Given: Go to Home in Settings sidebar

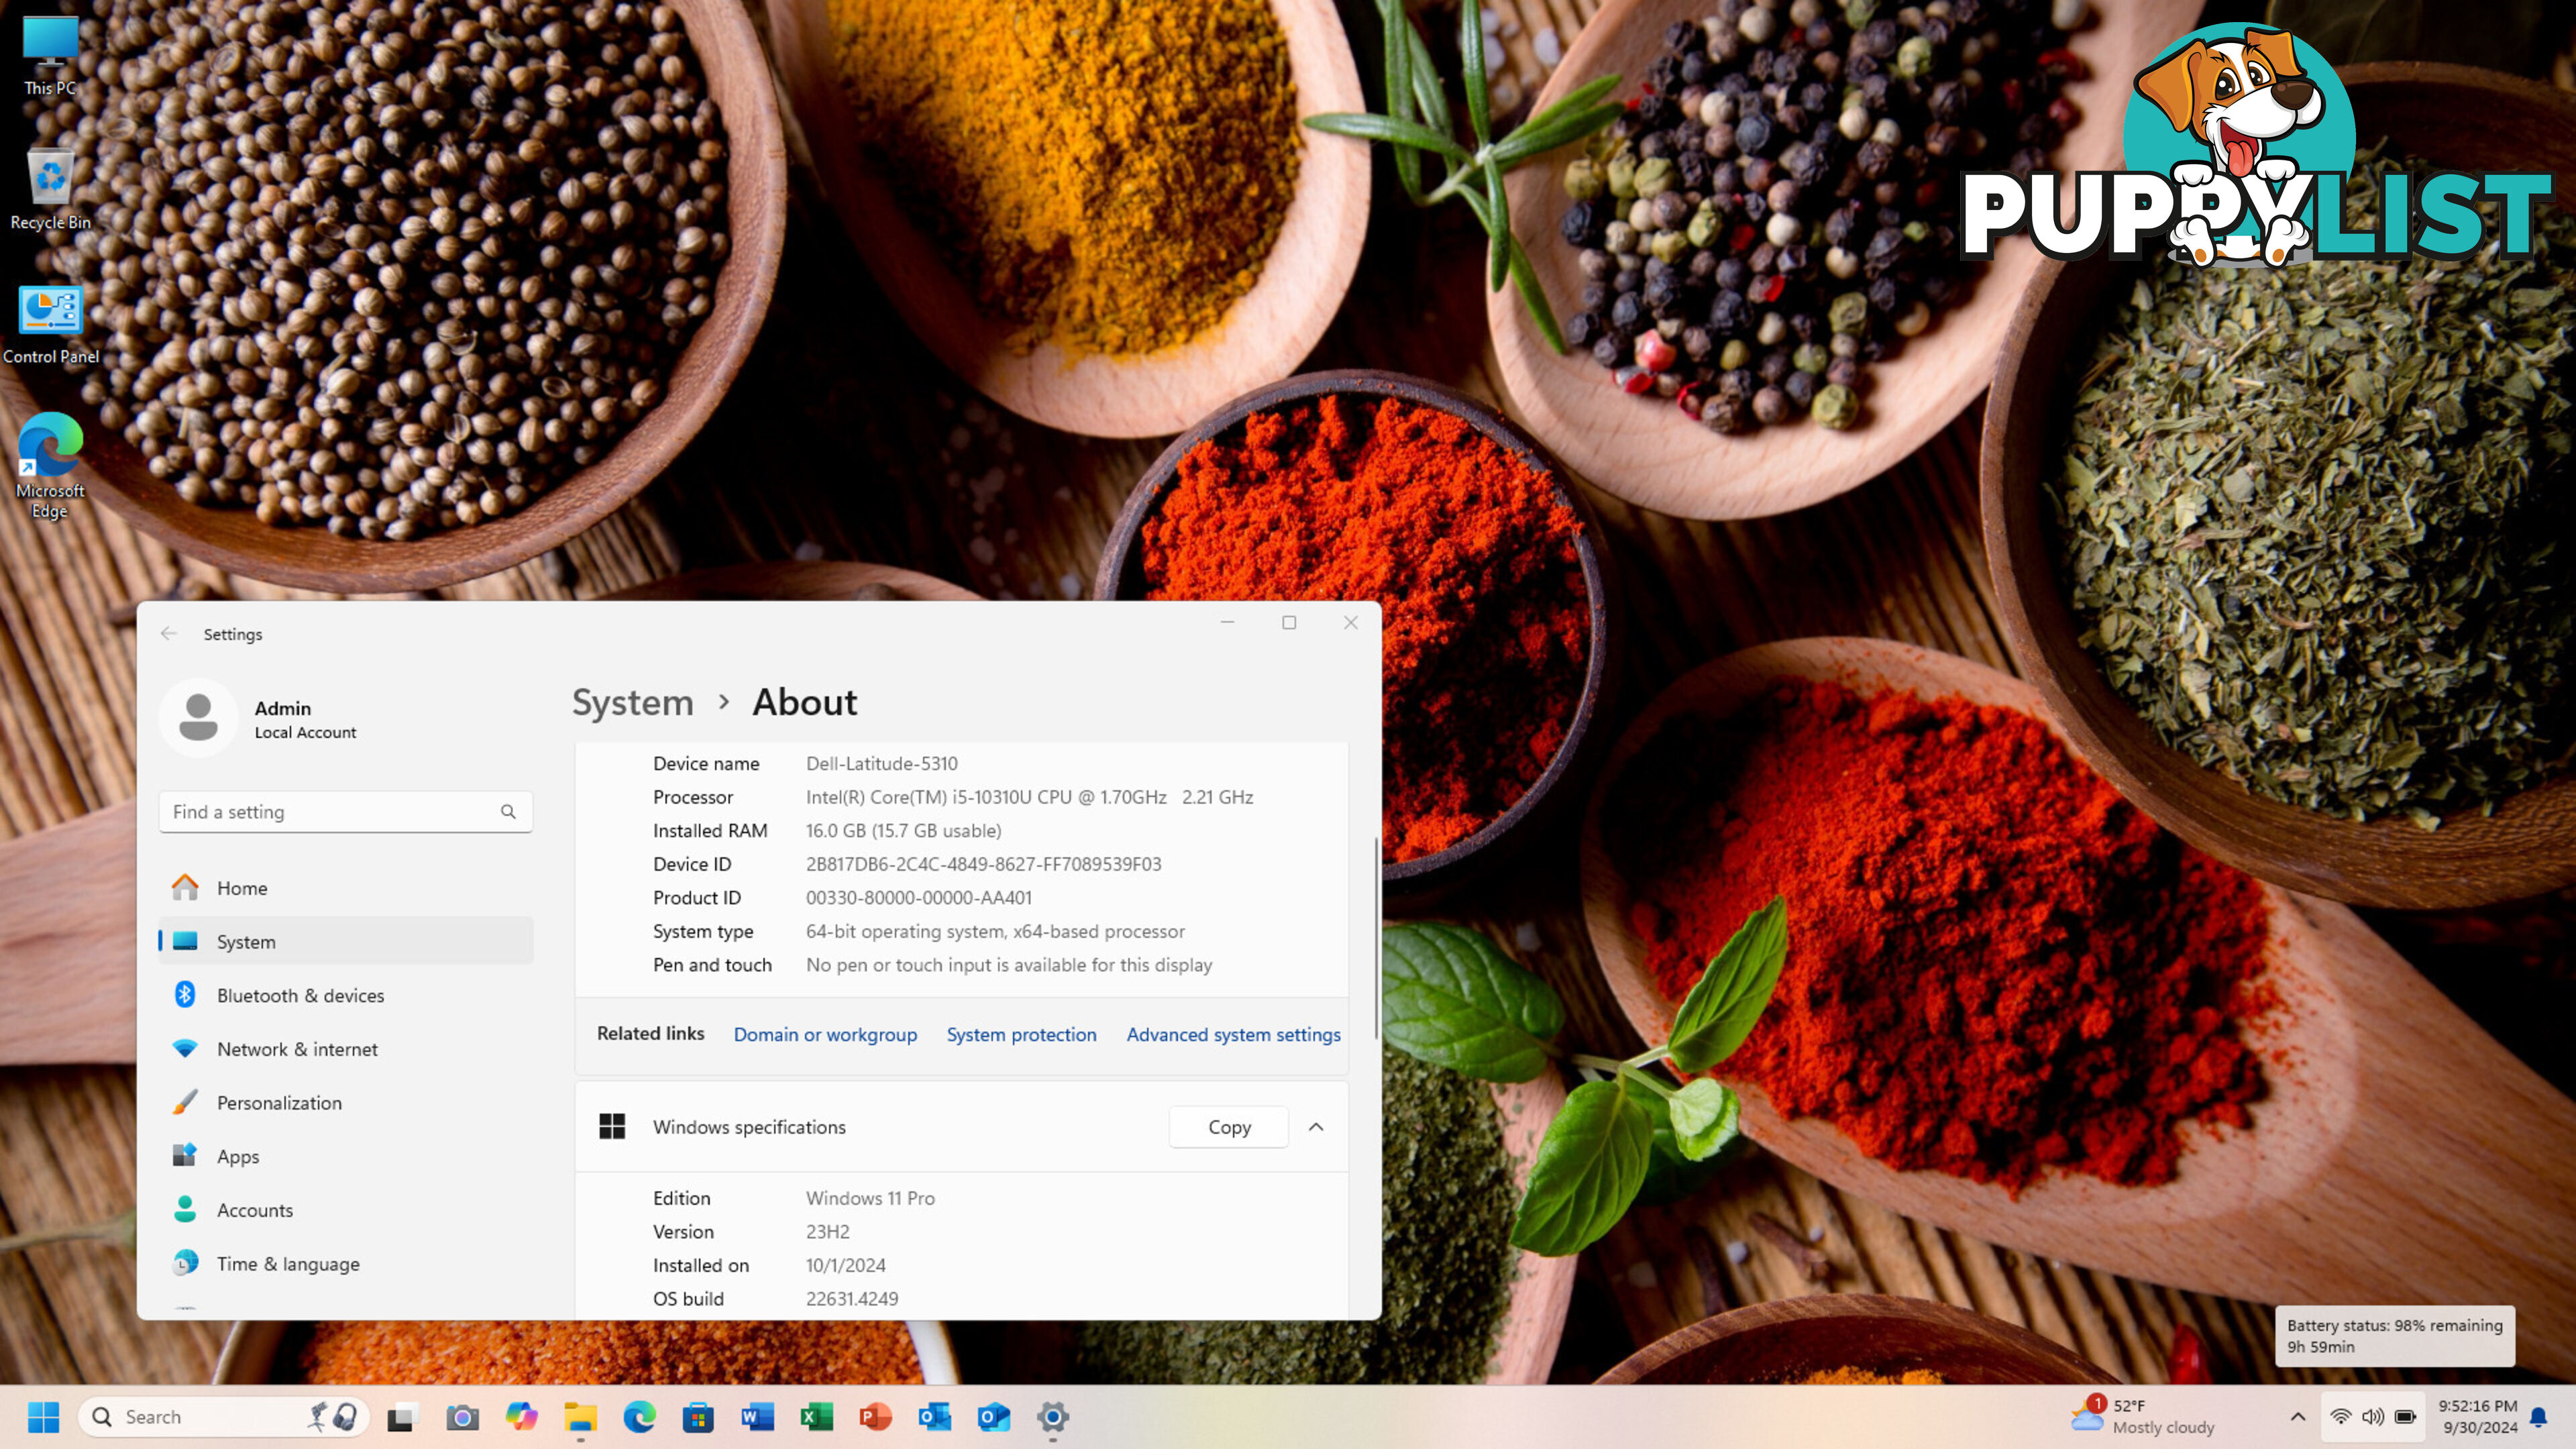Looking at the screenshot, I should [x=346, y=888].
